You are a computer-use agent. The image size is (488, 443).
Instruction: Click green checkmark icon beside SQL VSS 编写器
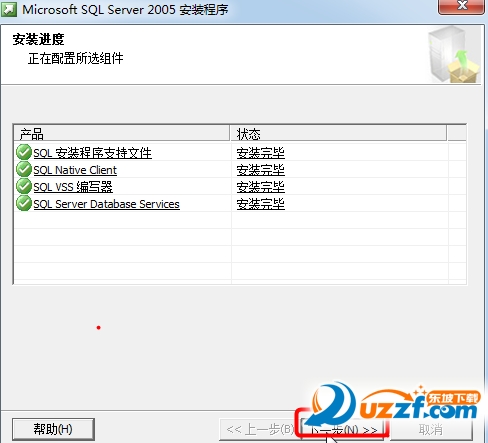point(24,186)
